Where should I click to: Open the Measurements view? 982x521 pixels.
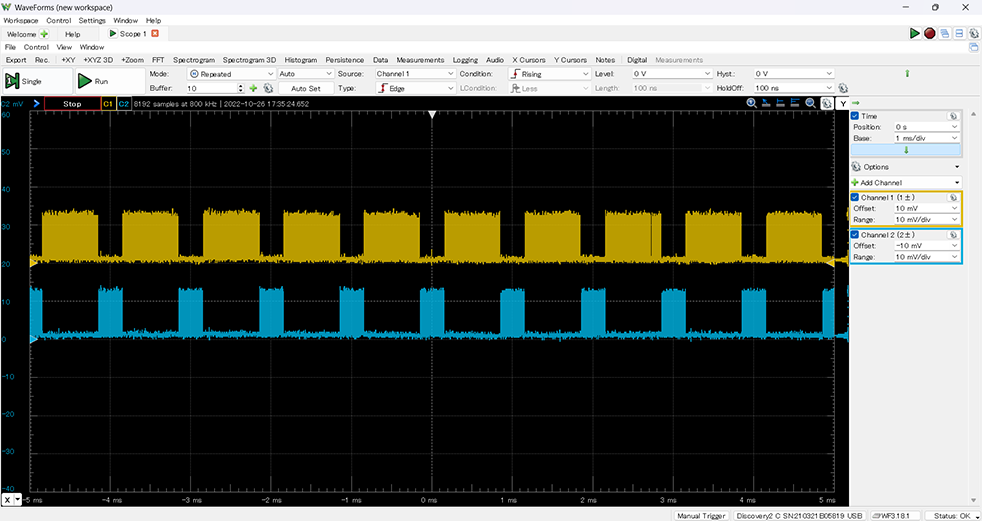click(x=420, y=60)
